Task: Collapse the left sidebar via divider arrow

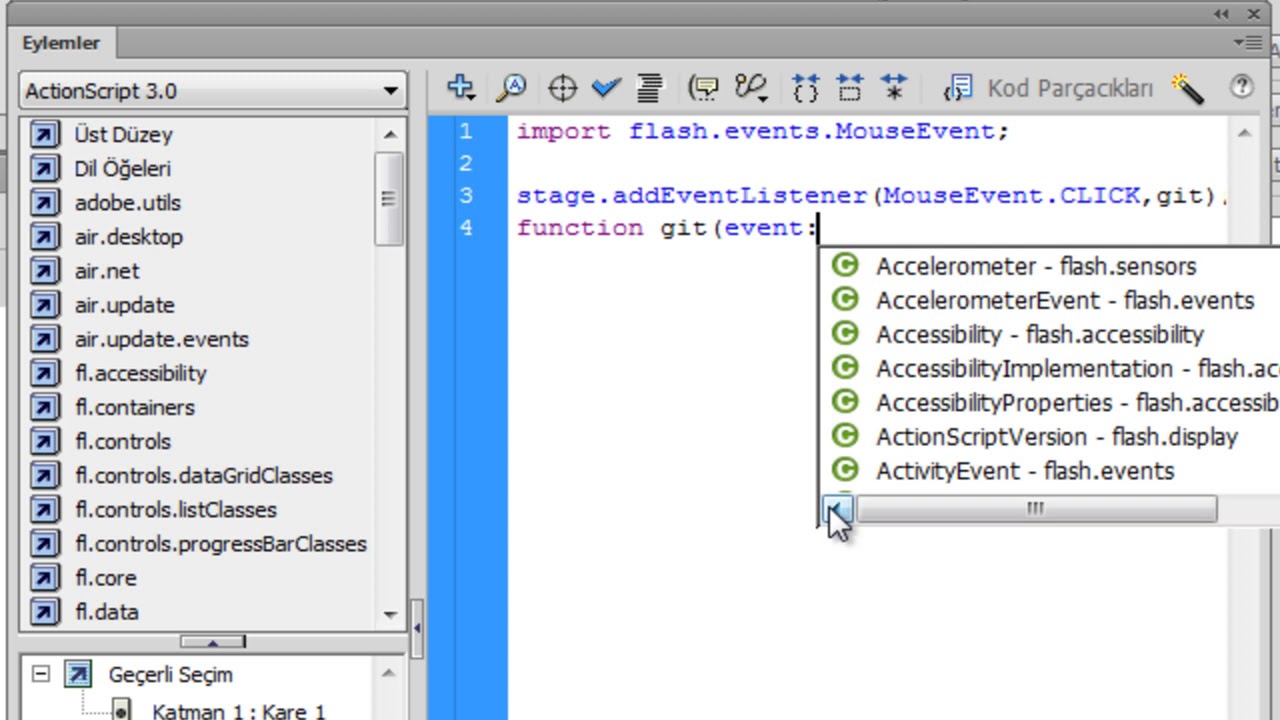Action: [x=417, y=627]
